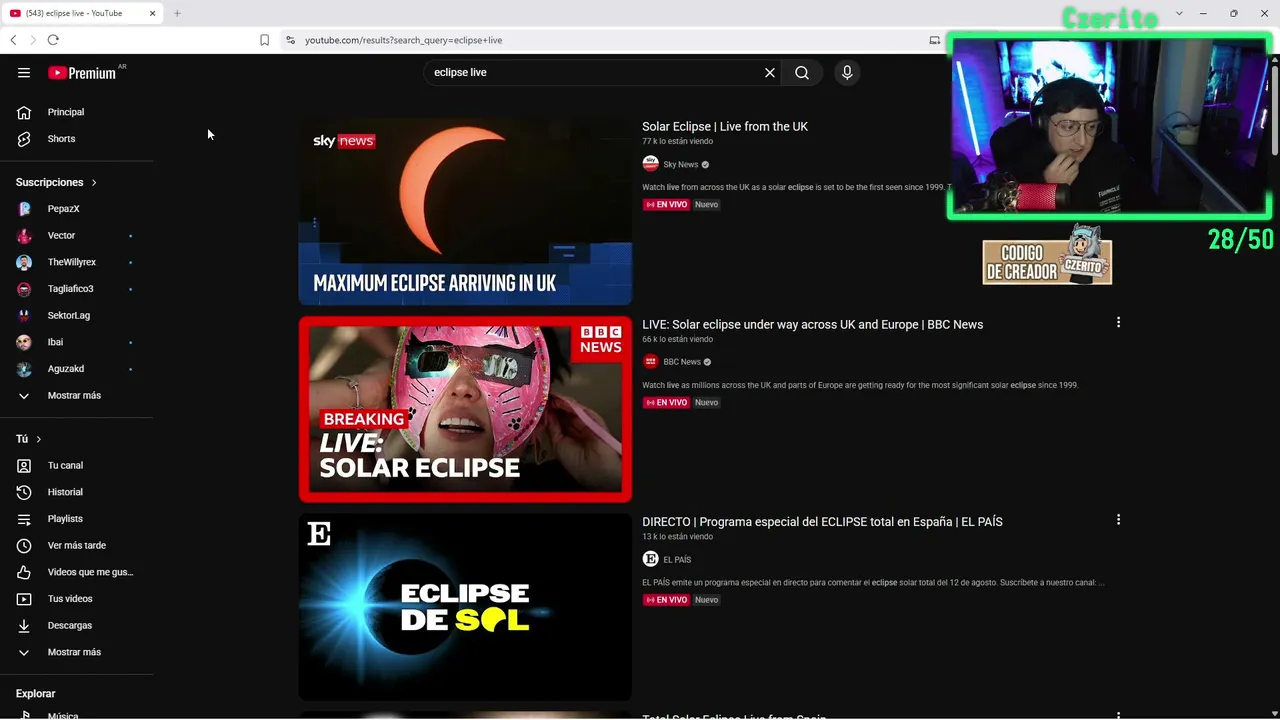Open the three-dot menu for EL PAÍS video
This screenshot has width=1280, height=720.
point(1118,520)
